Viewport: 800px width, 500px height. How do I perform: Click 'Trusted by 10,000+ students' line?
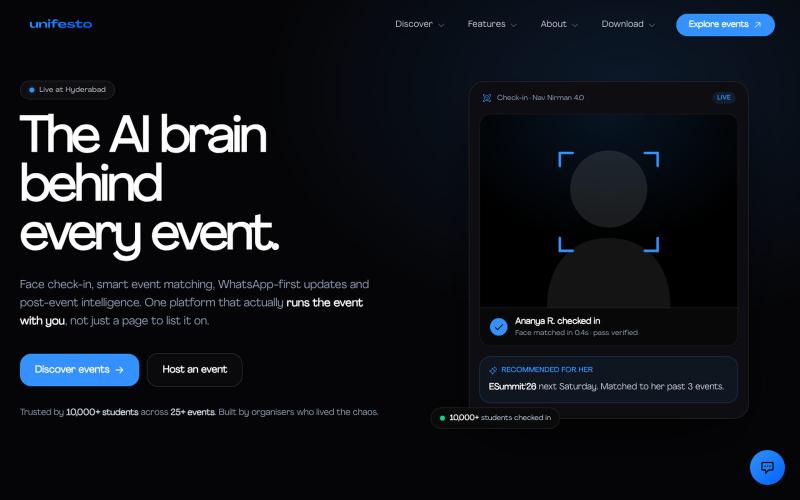(199, 412)
